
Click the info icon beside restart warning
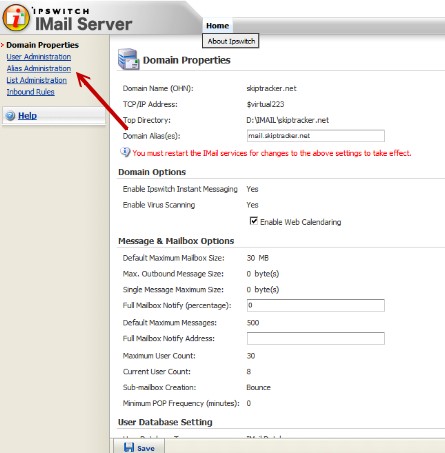[x=125, y=152]
